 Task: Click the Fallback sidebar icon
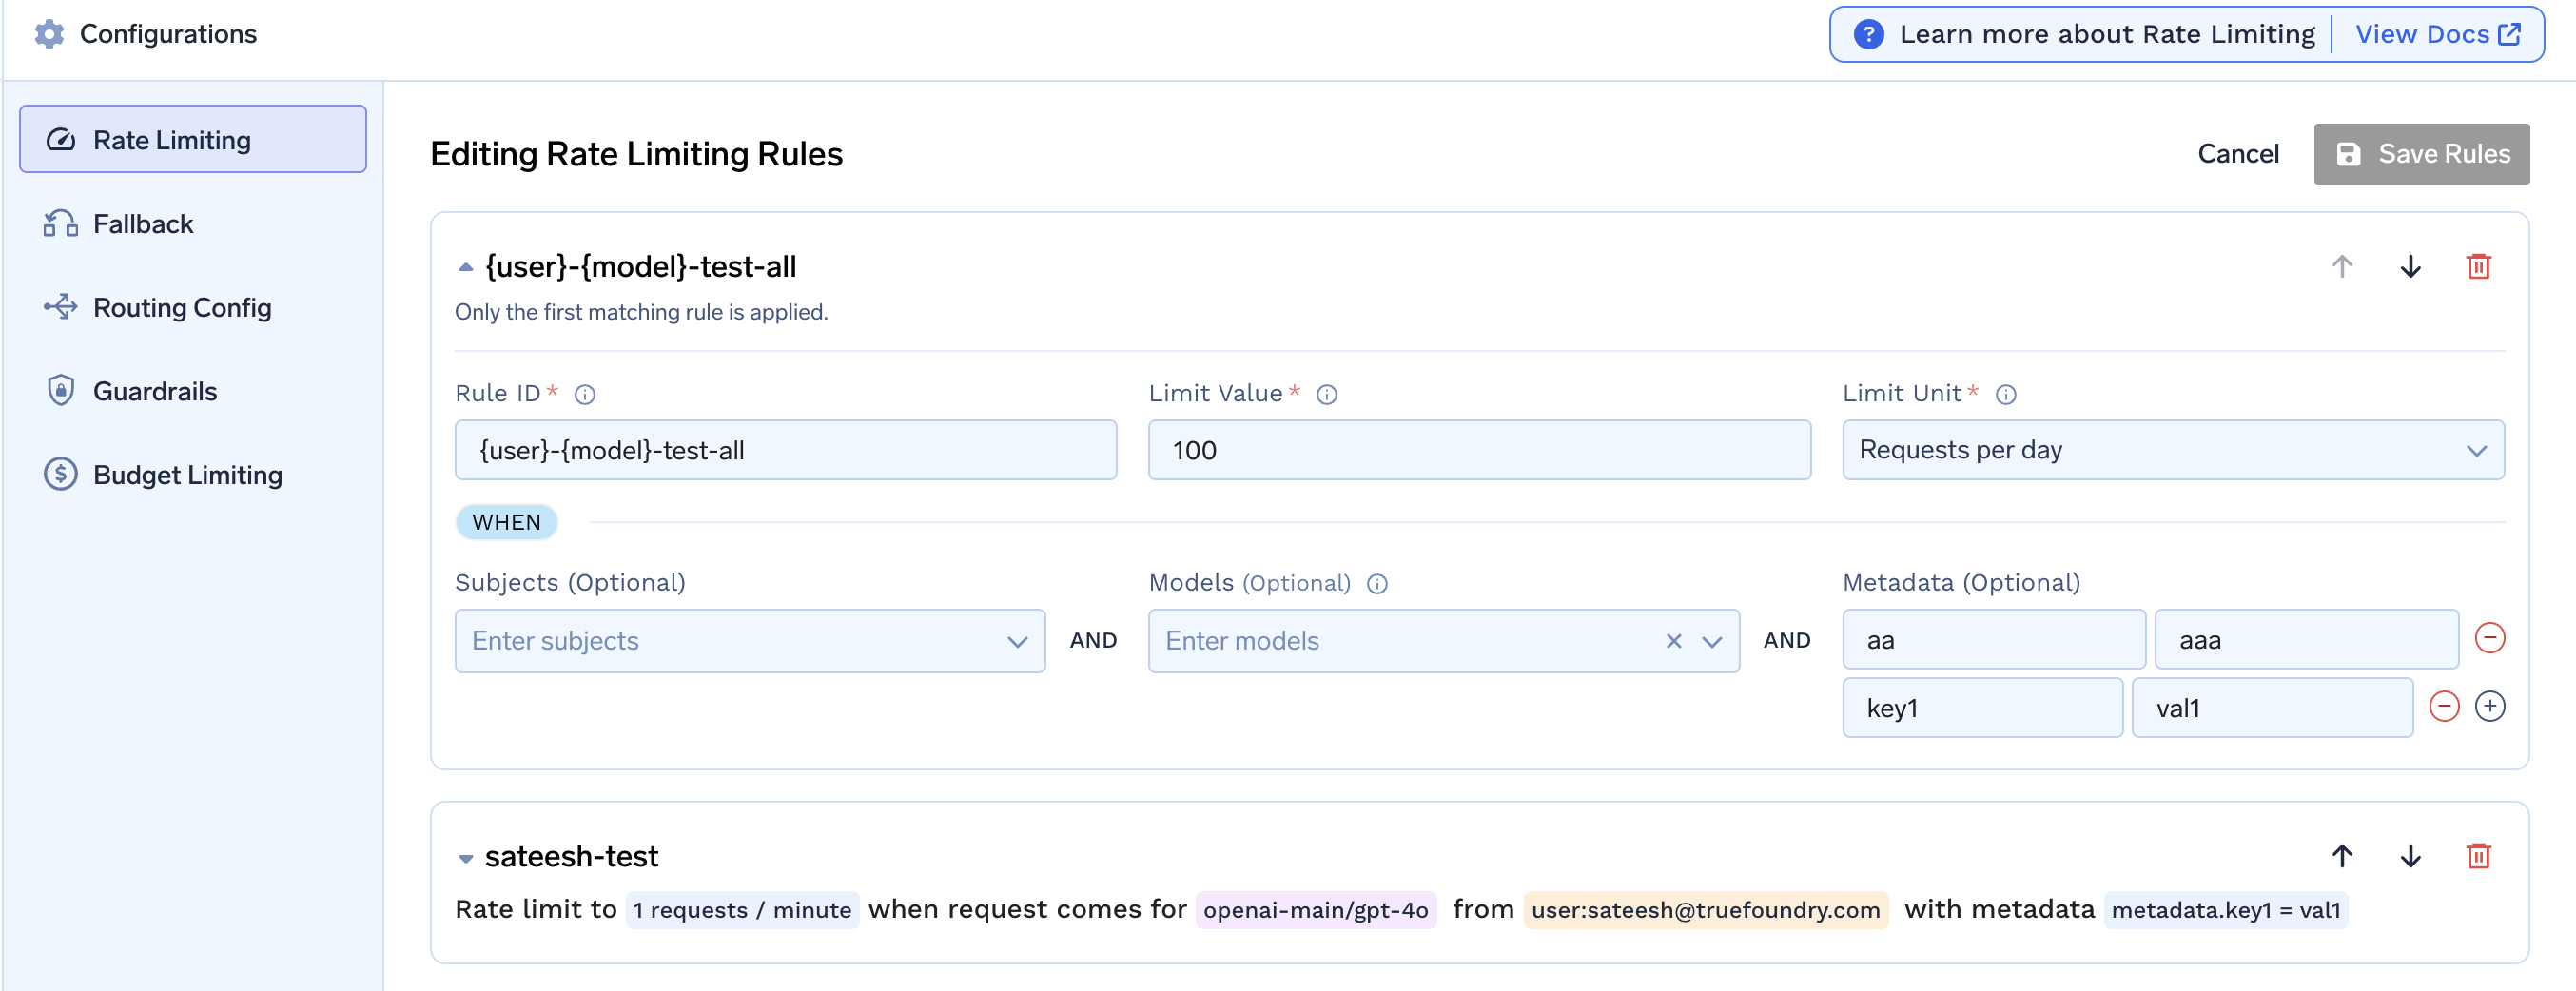pyautogui.click(x=61, y=223)
